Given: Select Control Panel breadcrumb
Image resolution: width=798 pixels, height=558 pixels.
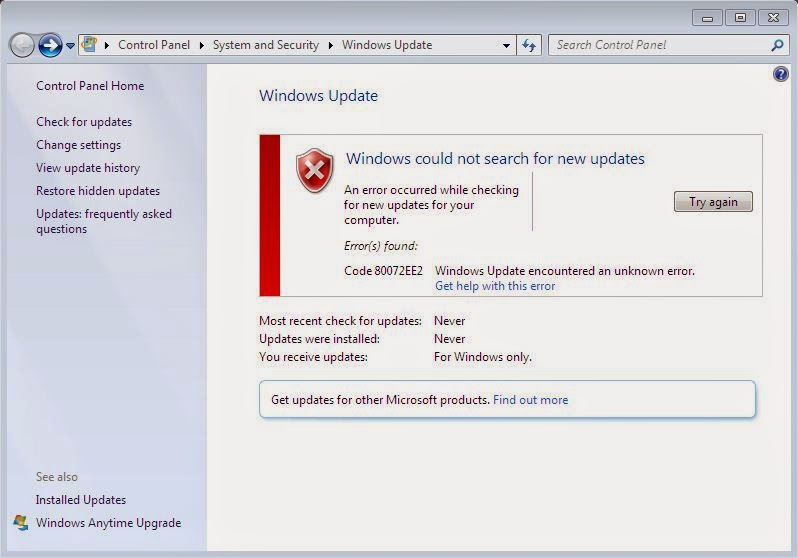Looking at the screenshot, I should [154, 45].
